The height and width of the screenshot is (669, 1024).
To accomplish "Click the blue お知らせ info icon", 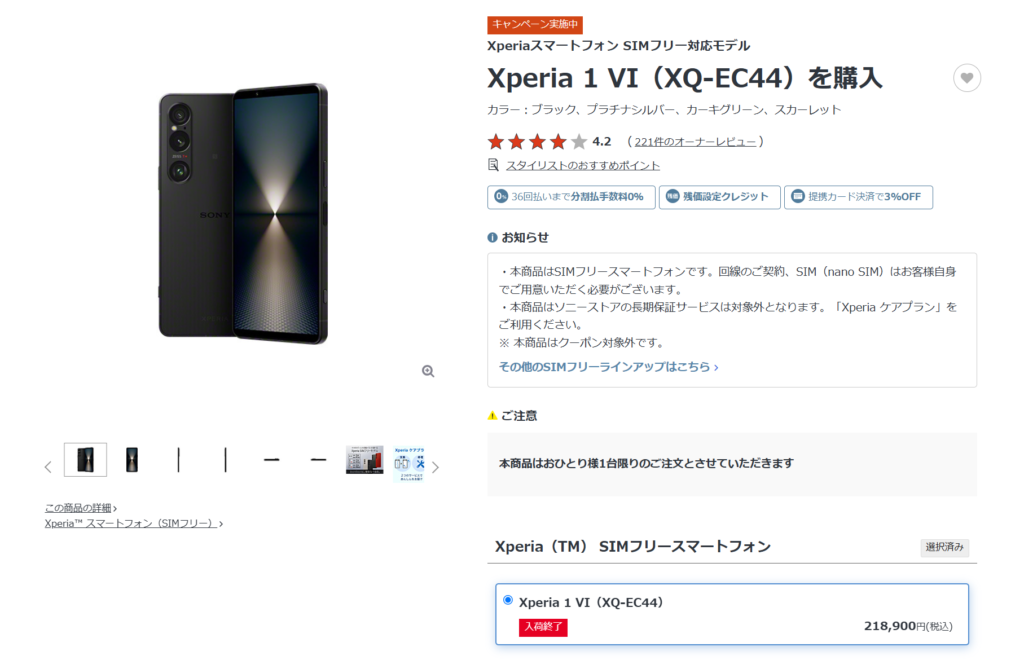I will point(492,238).
